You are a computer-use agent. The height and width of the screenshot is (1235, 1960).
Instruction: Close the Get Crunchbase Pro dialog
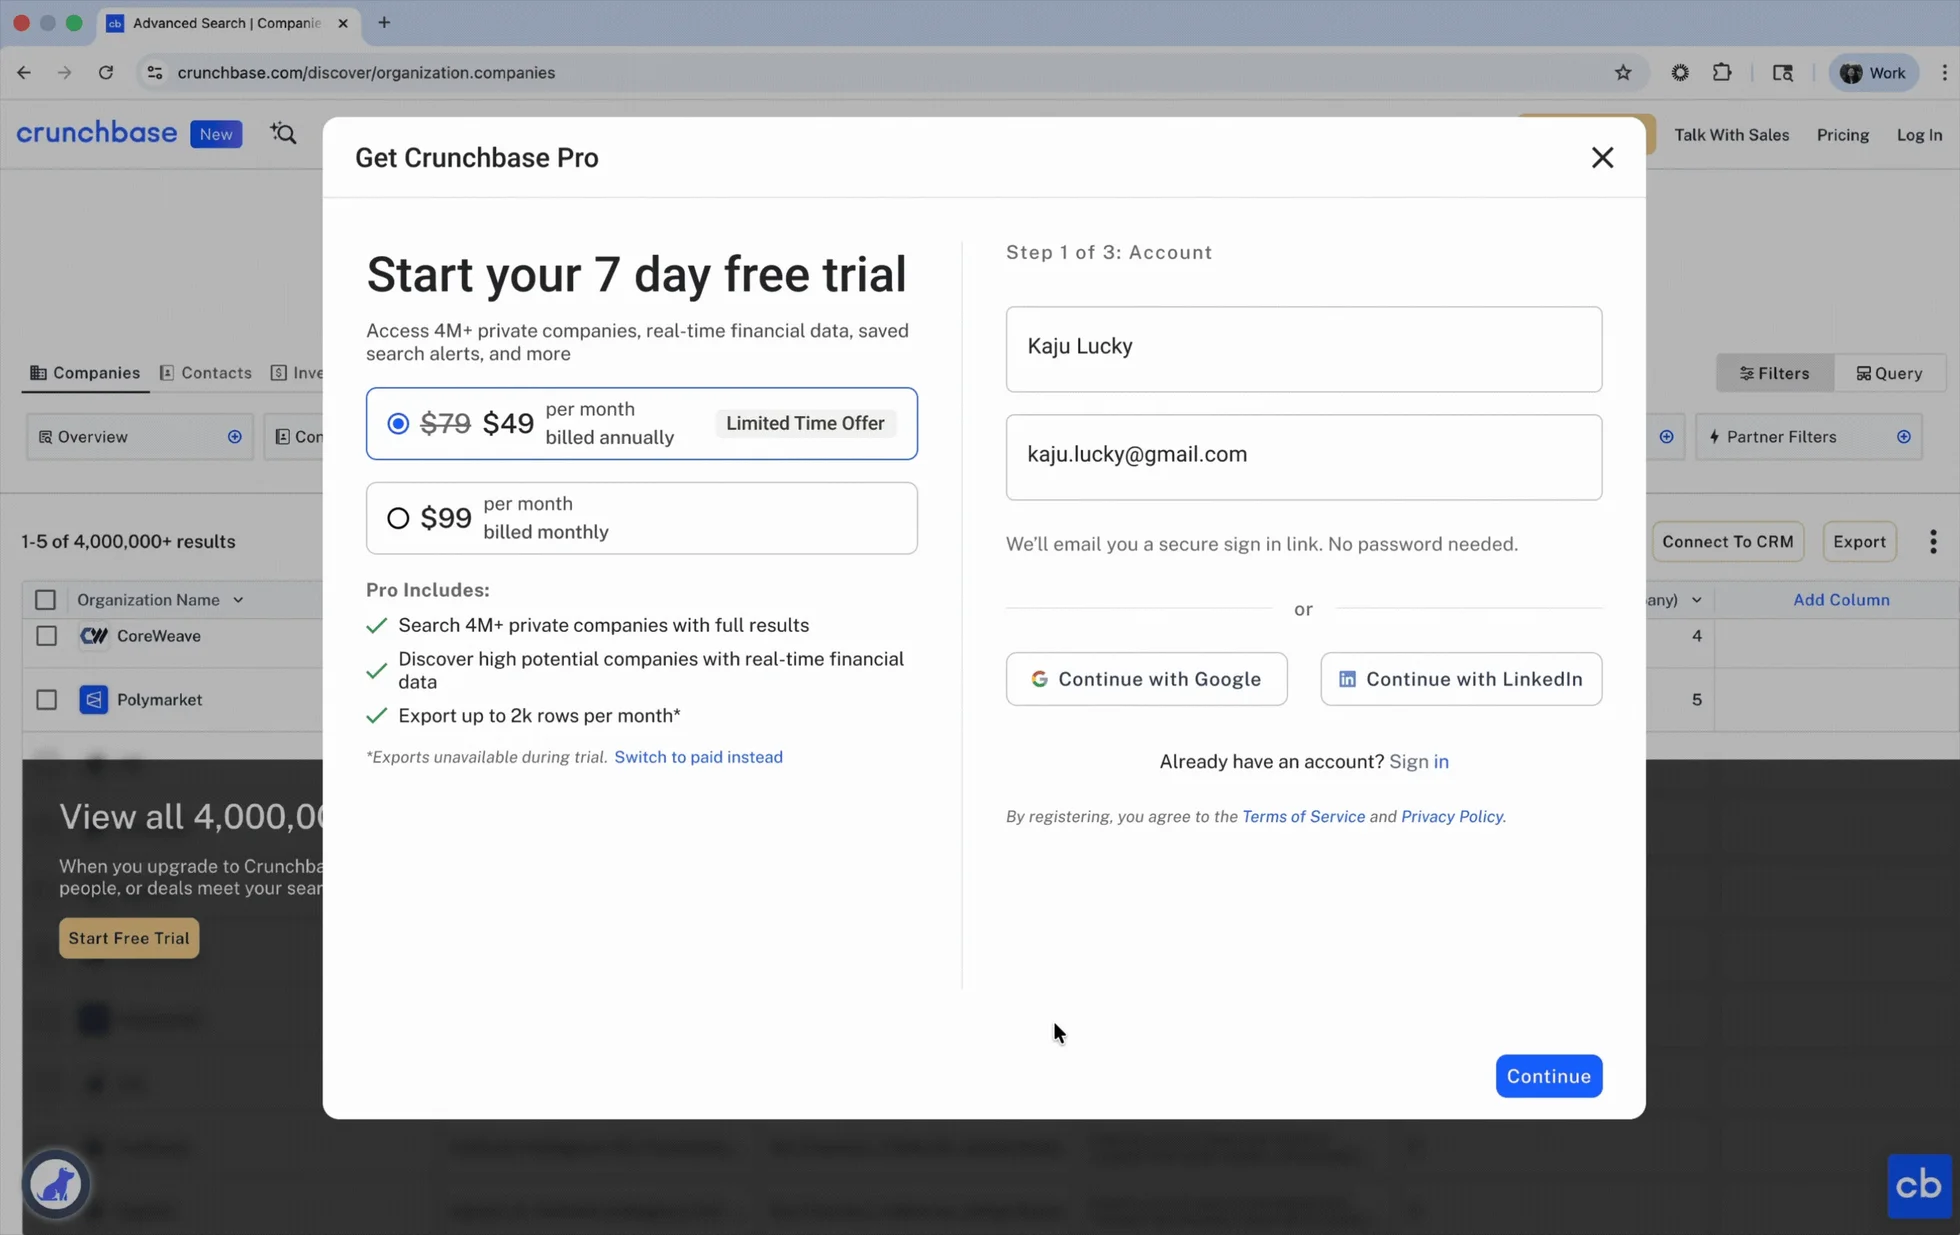(x=1602, y=157)
